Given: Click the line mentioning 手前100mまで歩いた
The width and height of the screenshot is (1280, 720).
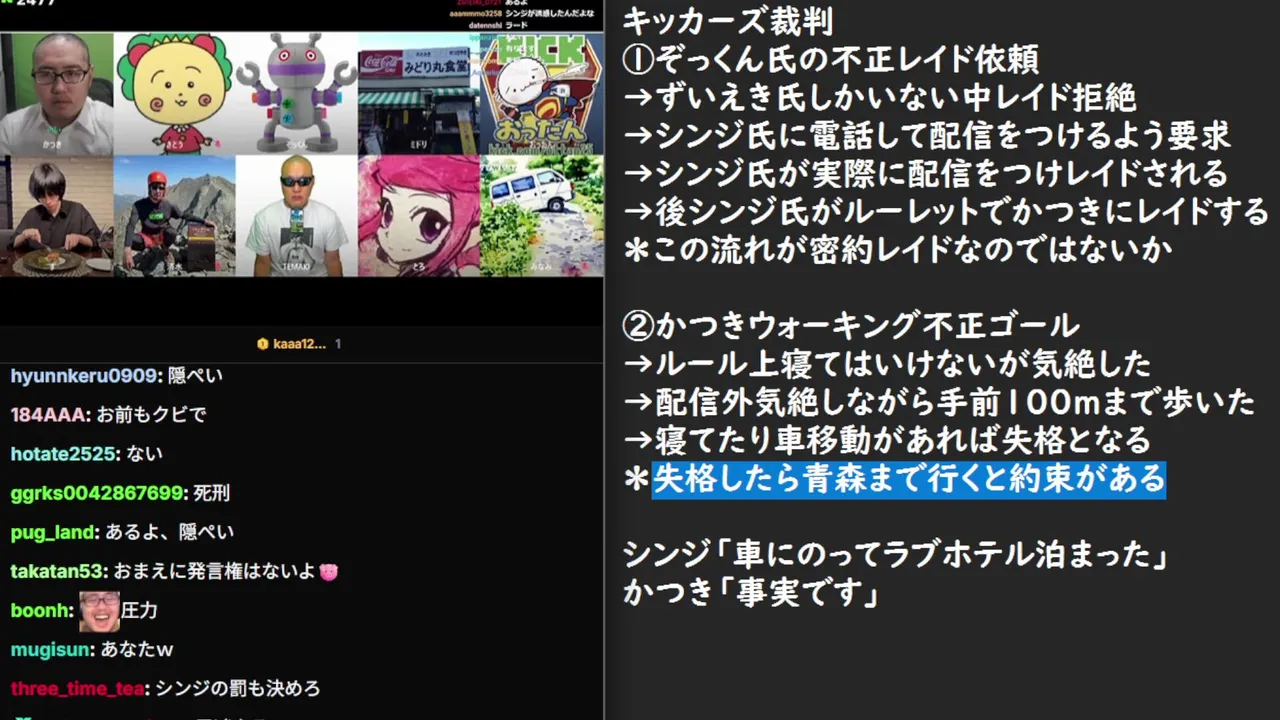Looking at the screenshot, I should click(938, 402).
